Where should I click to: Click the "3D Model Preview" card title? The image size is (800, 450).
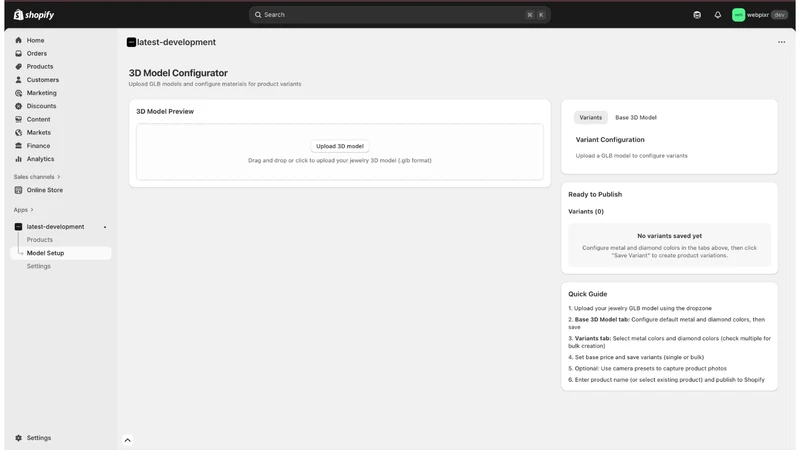coord(165,111)
